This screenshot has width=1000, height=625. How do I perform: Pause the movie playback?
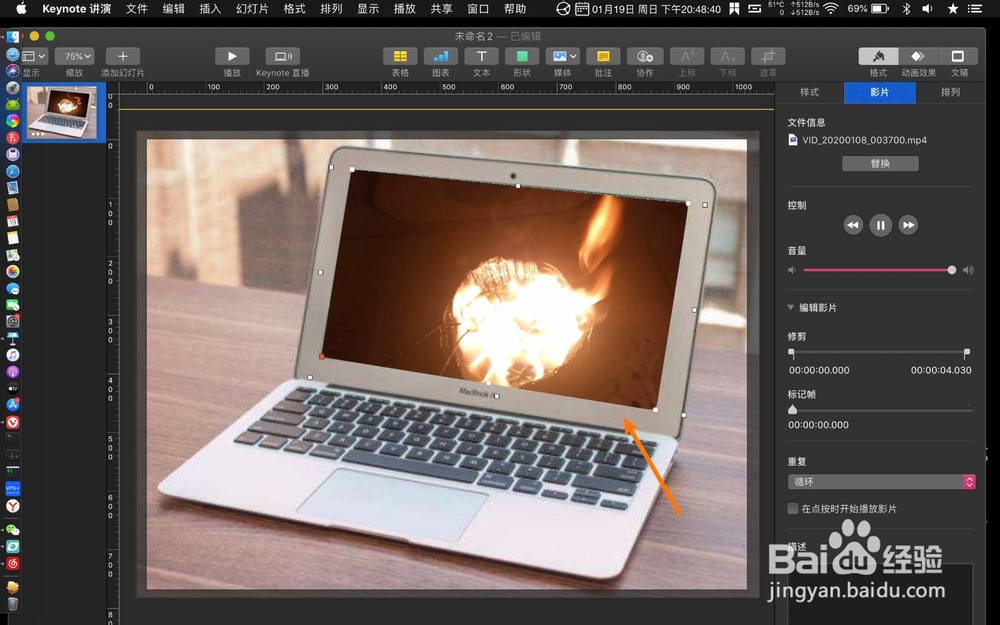pos(881,224)
